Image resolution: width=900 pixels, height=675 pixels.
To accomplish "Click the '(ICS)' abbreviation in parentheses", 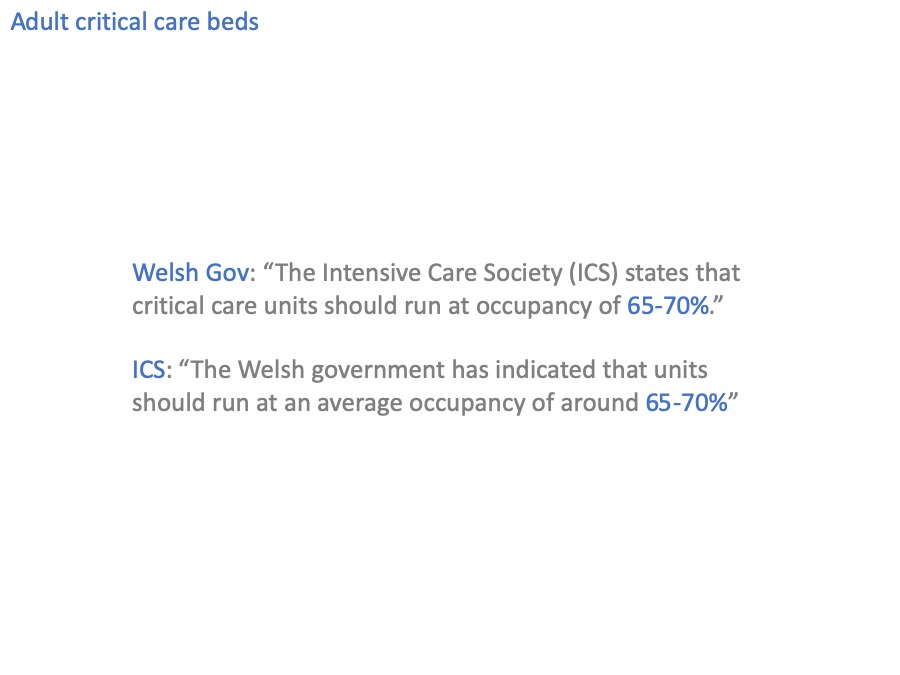I will pyautogui.click(x=593, y=273).
